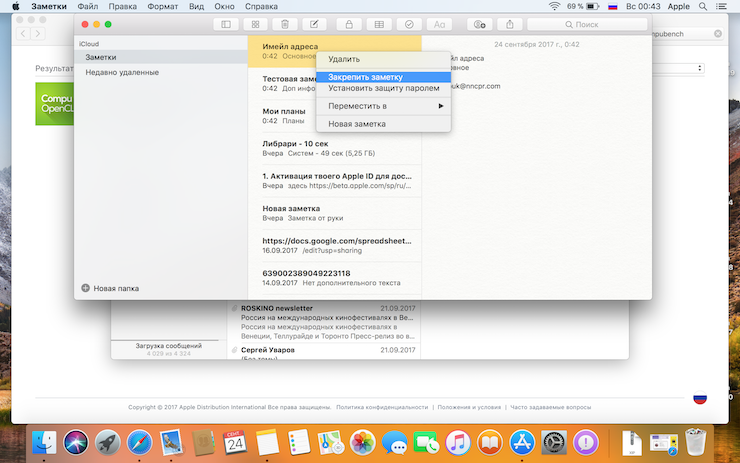Screen dimensions: 740x463
Task: Open Reminders from the Dock
Action: (x=299, y=443)
